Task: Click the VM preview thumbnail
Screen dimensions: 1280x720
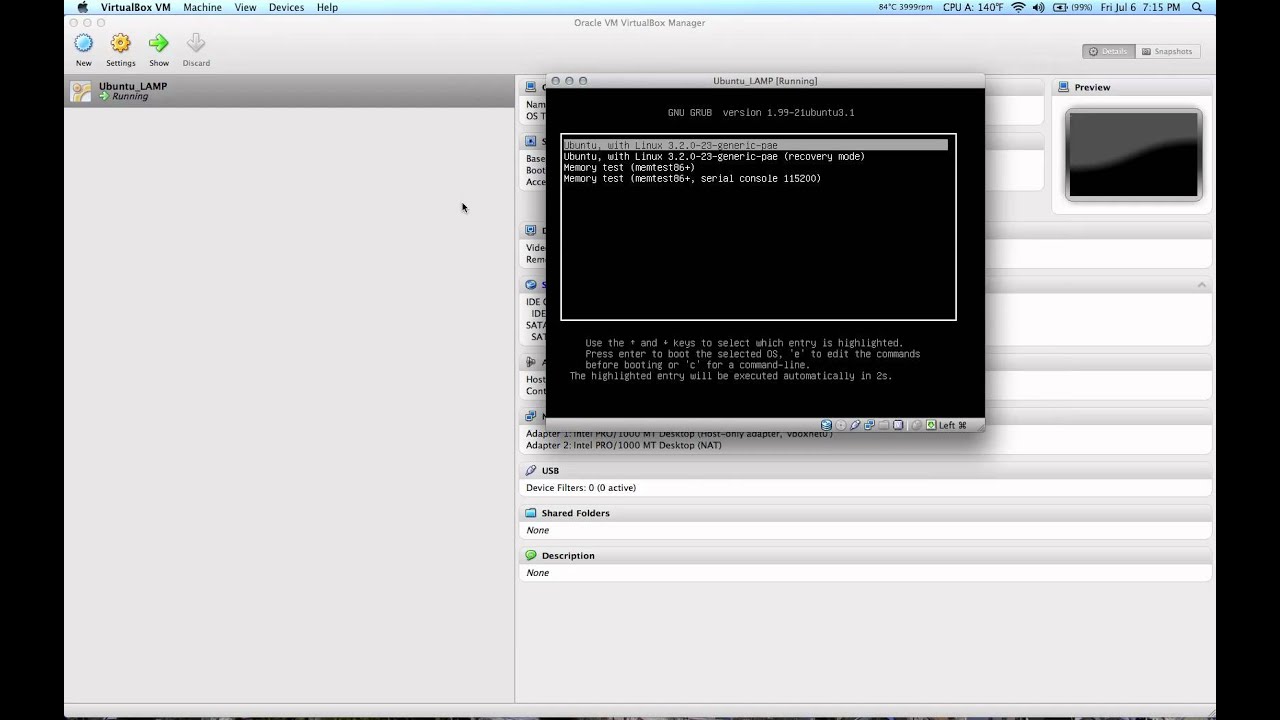Action: [x=1133, y=155]
